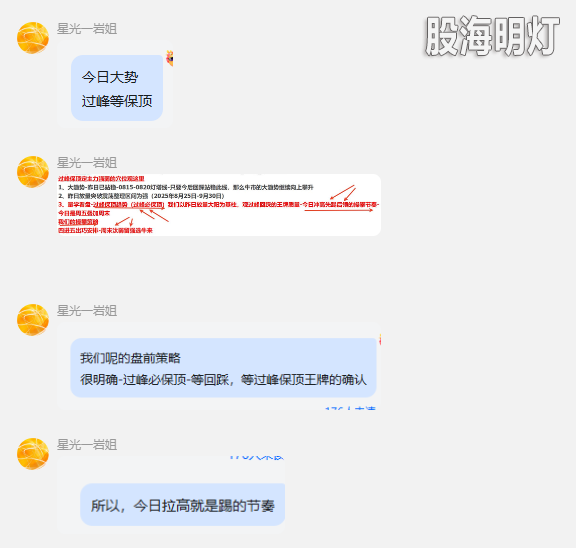The image size is (576, 548).
Task: Click the avatar beside the 今日拉高 message
Action: point(33,454)
